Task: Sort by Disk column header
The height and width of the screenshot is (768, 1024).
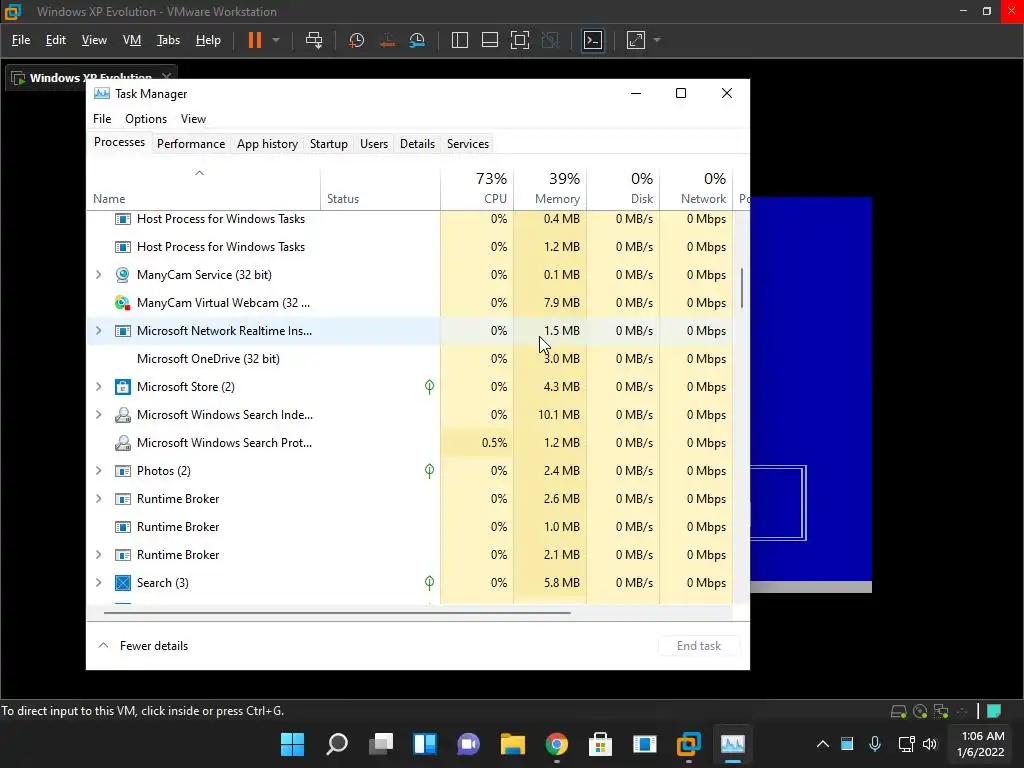Action: point(624,188)
